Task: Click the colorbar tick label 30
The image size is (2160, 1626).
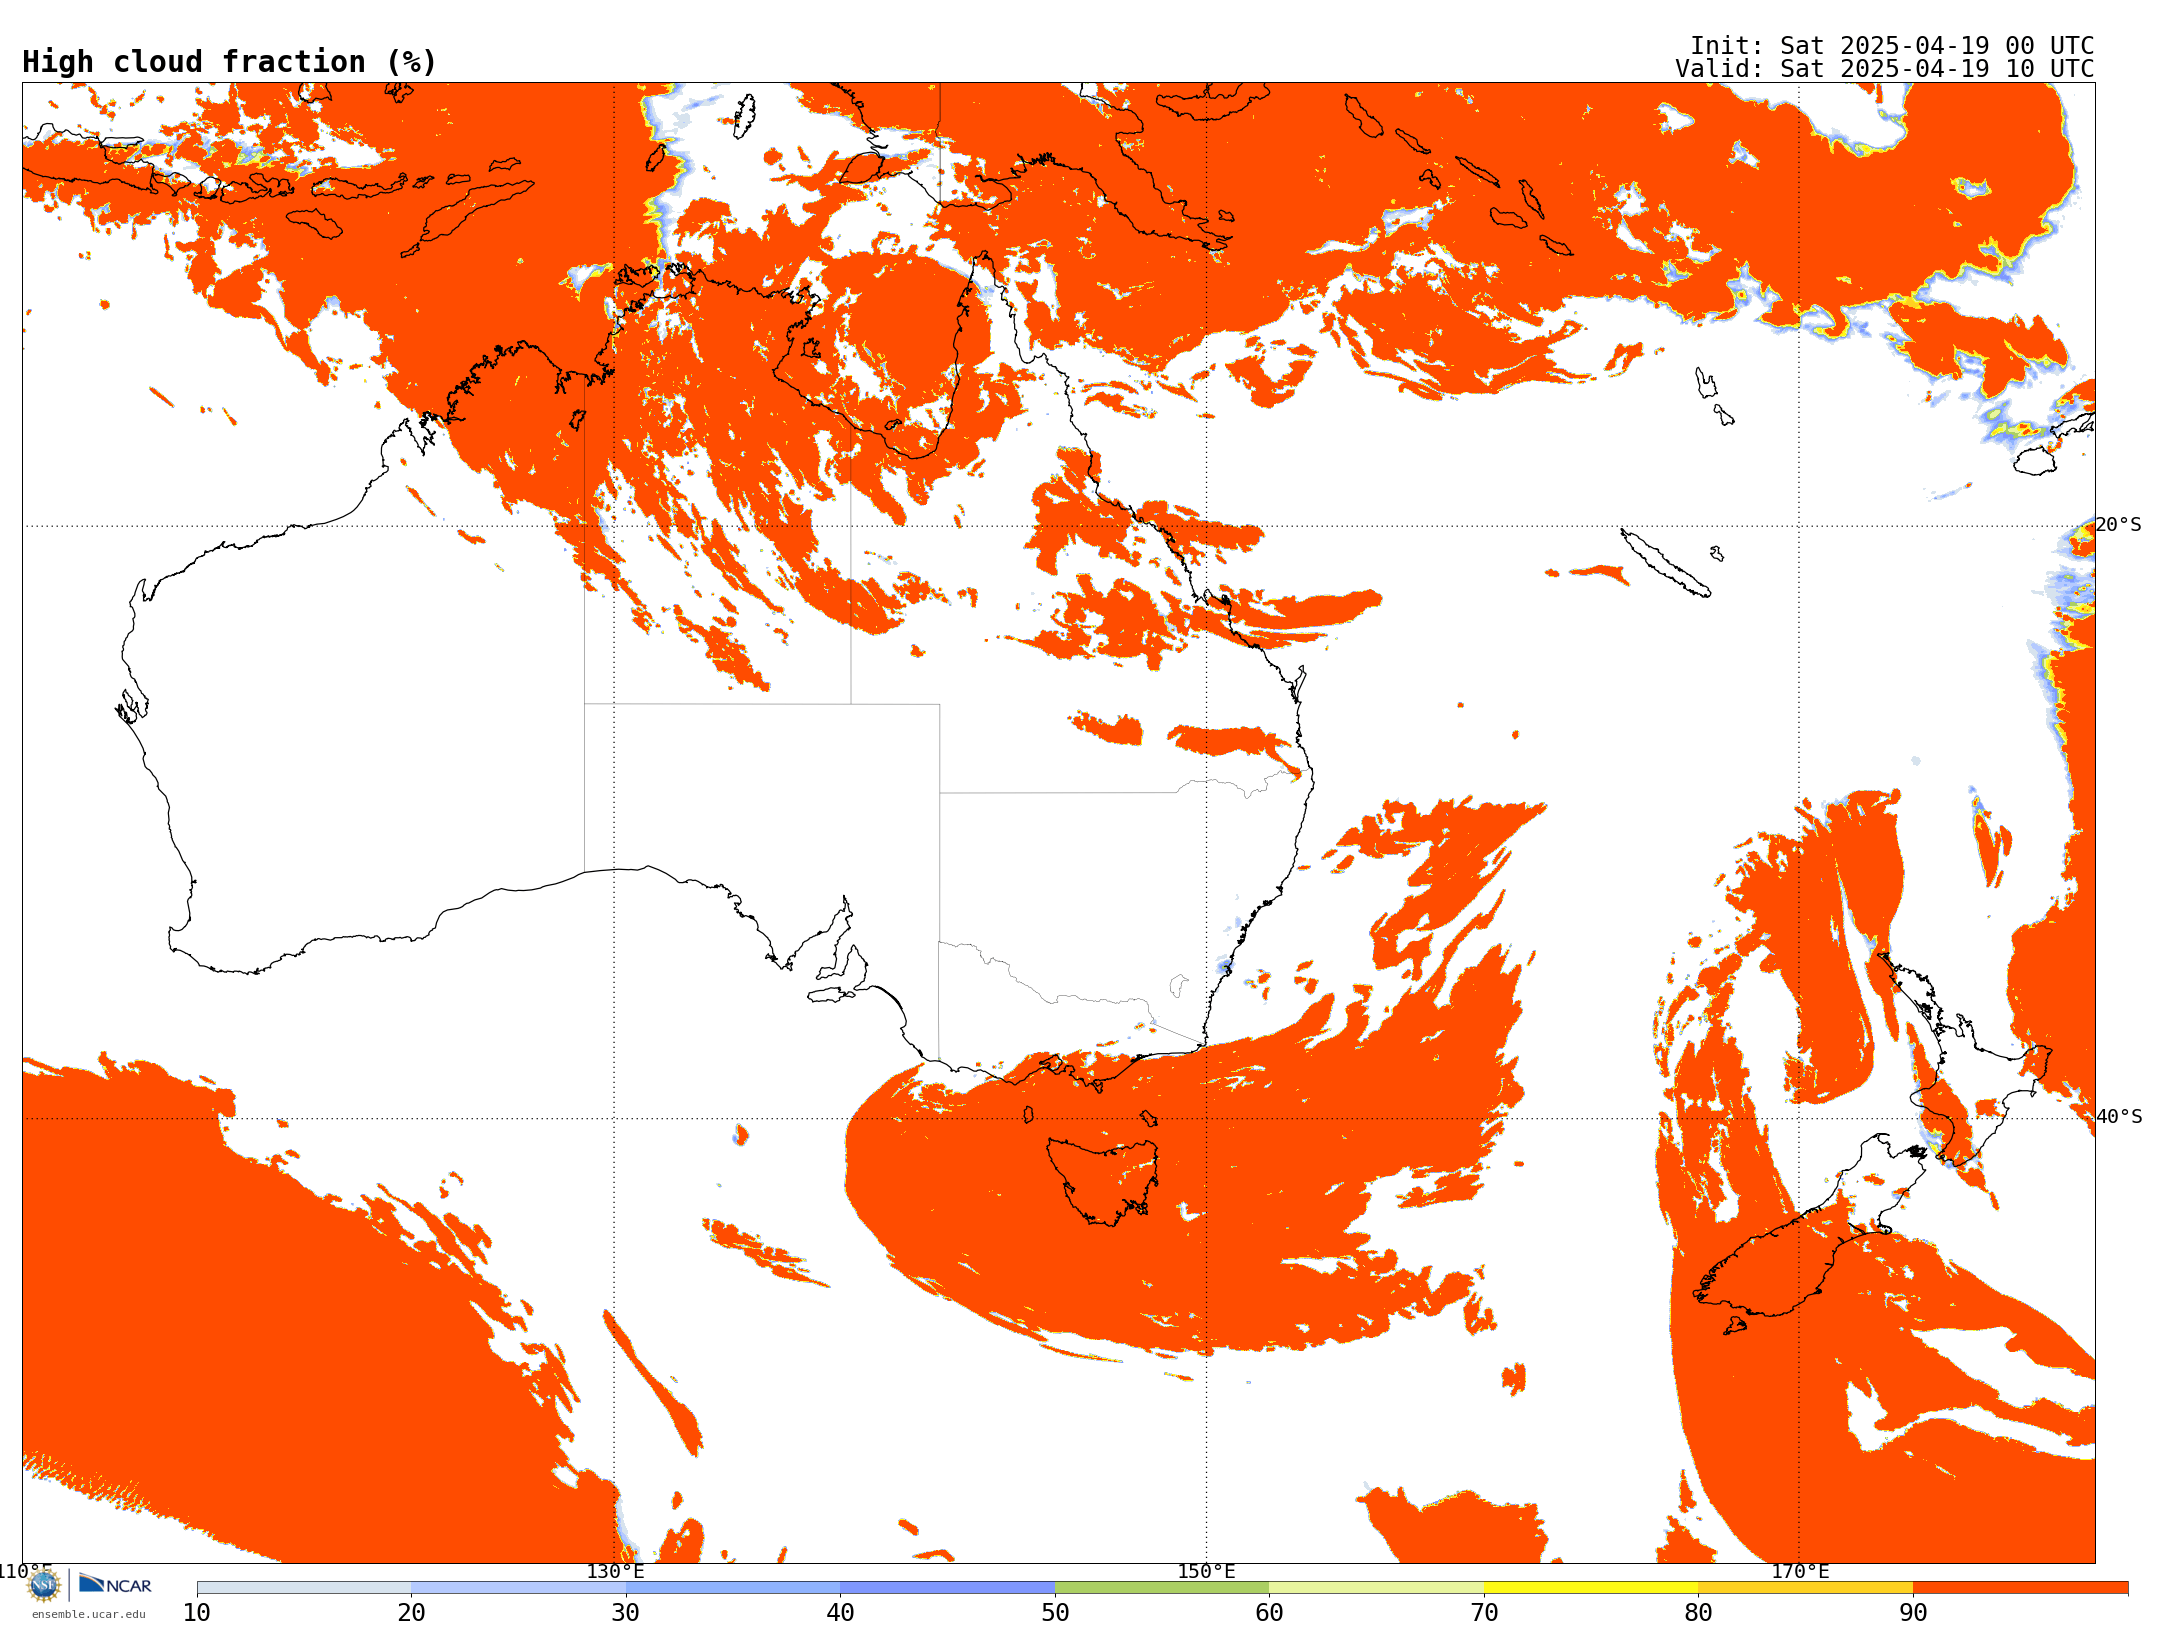Action: pyautogui.click(x=626, y=1613)
